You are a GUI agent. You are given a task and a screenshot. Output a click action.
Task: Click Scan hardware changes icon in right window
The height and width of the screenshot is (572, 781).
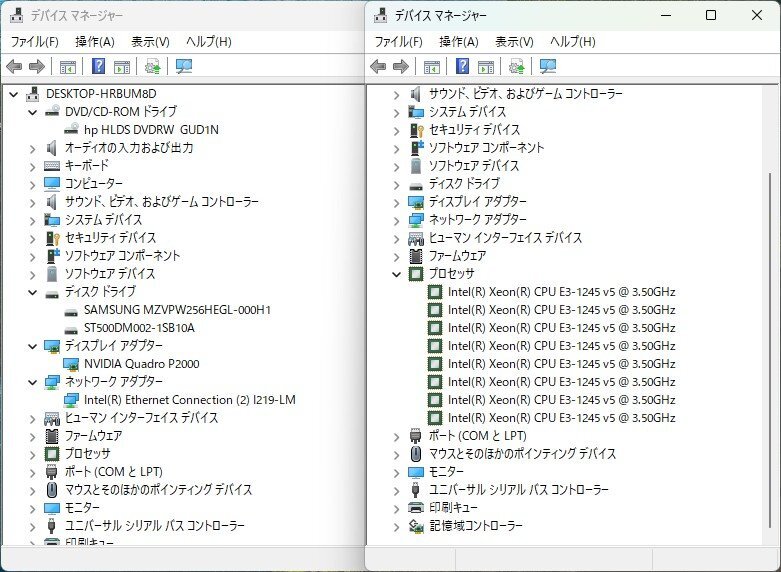pos(548,66)
